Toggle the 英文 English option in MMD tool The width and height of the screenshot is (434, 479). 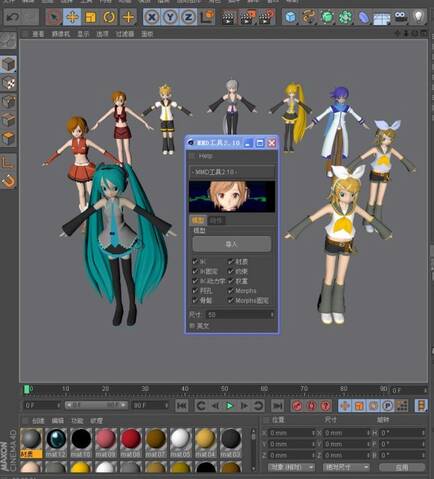(x=192, y=326)
